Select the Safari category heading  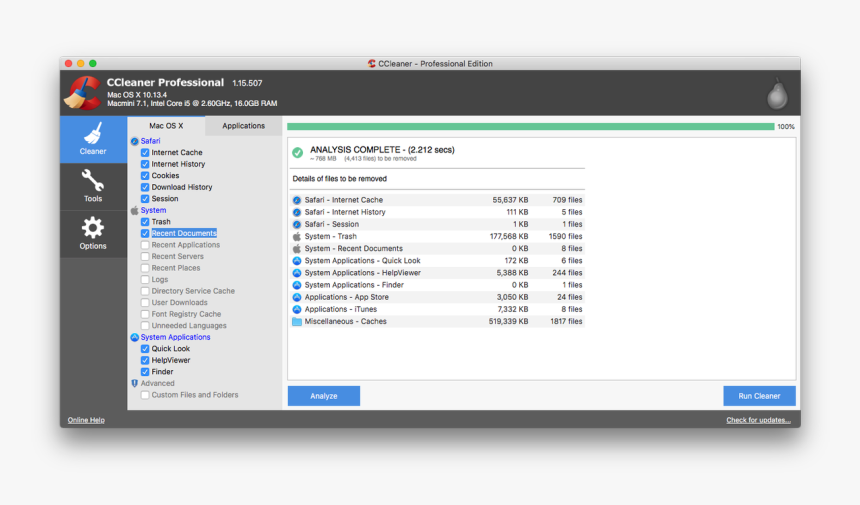(x=150, y=141)
